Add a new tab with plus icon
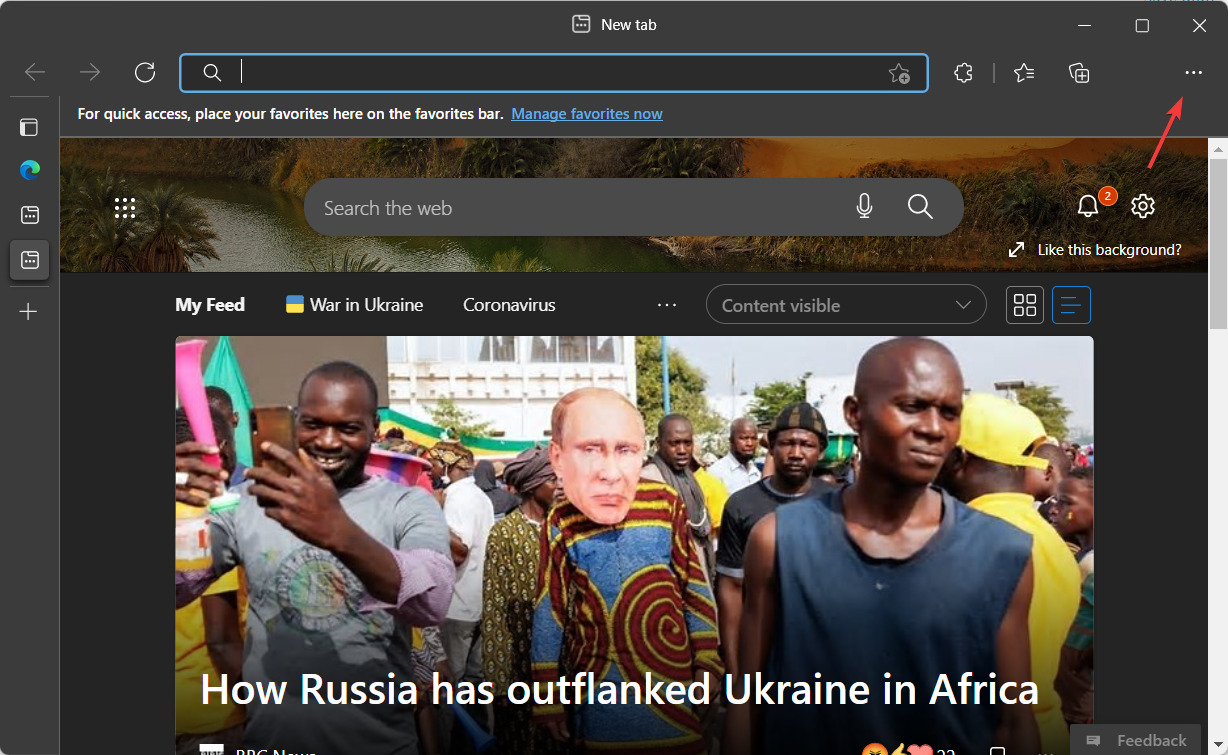 (x=29, y=312)
